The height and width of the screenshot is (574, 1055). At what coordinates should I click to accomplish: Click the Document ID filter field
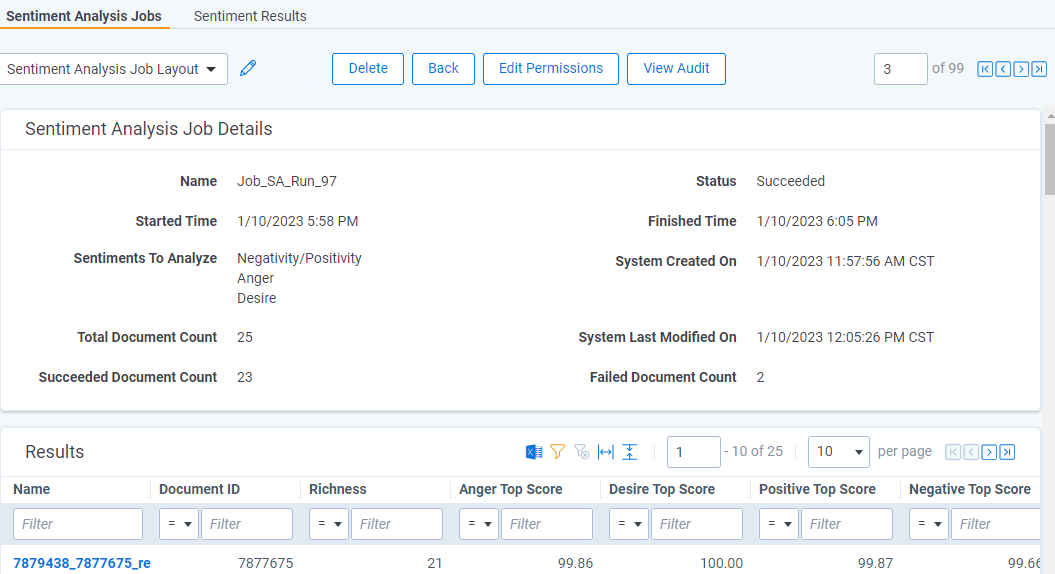click(247, 524)
